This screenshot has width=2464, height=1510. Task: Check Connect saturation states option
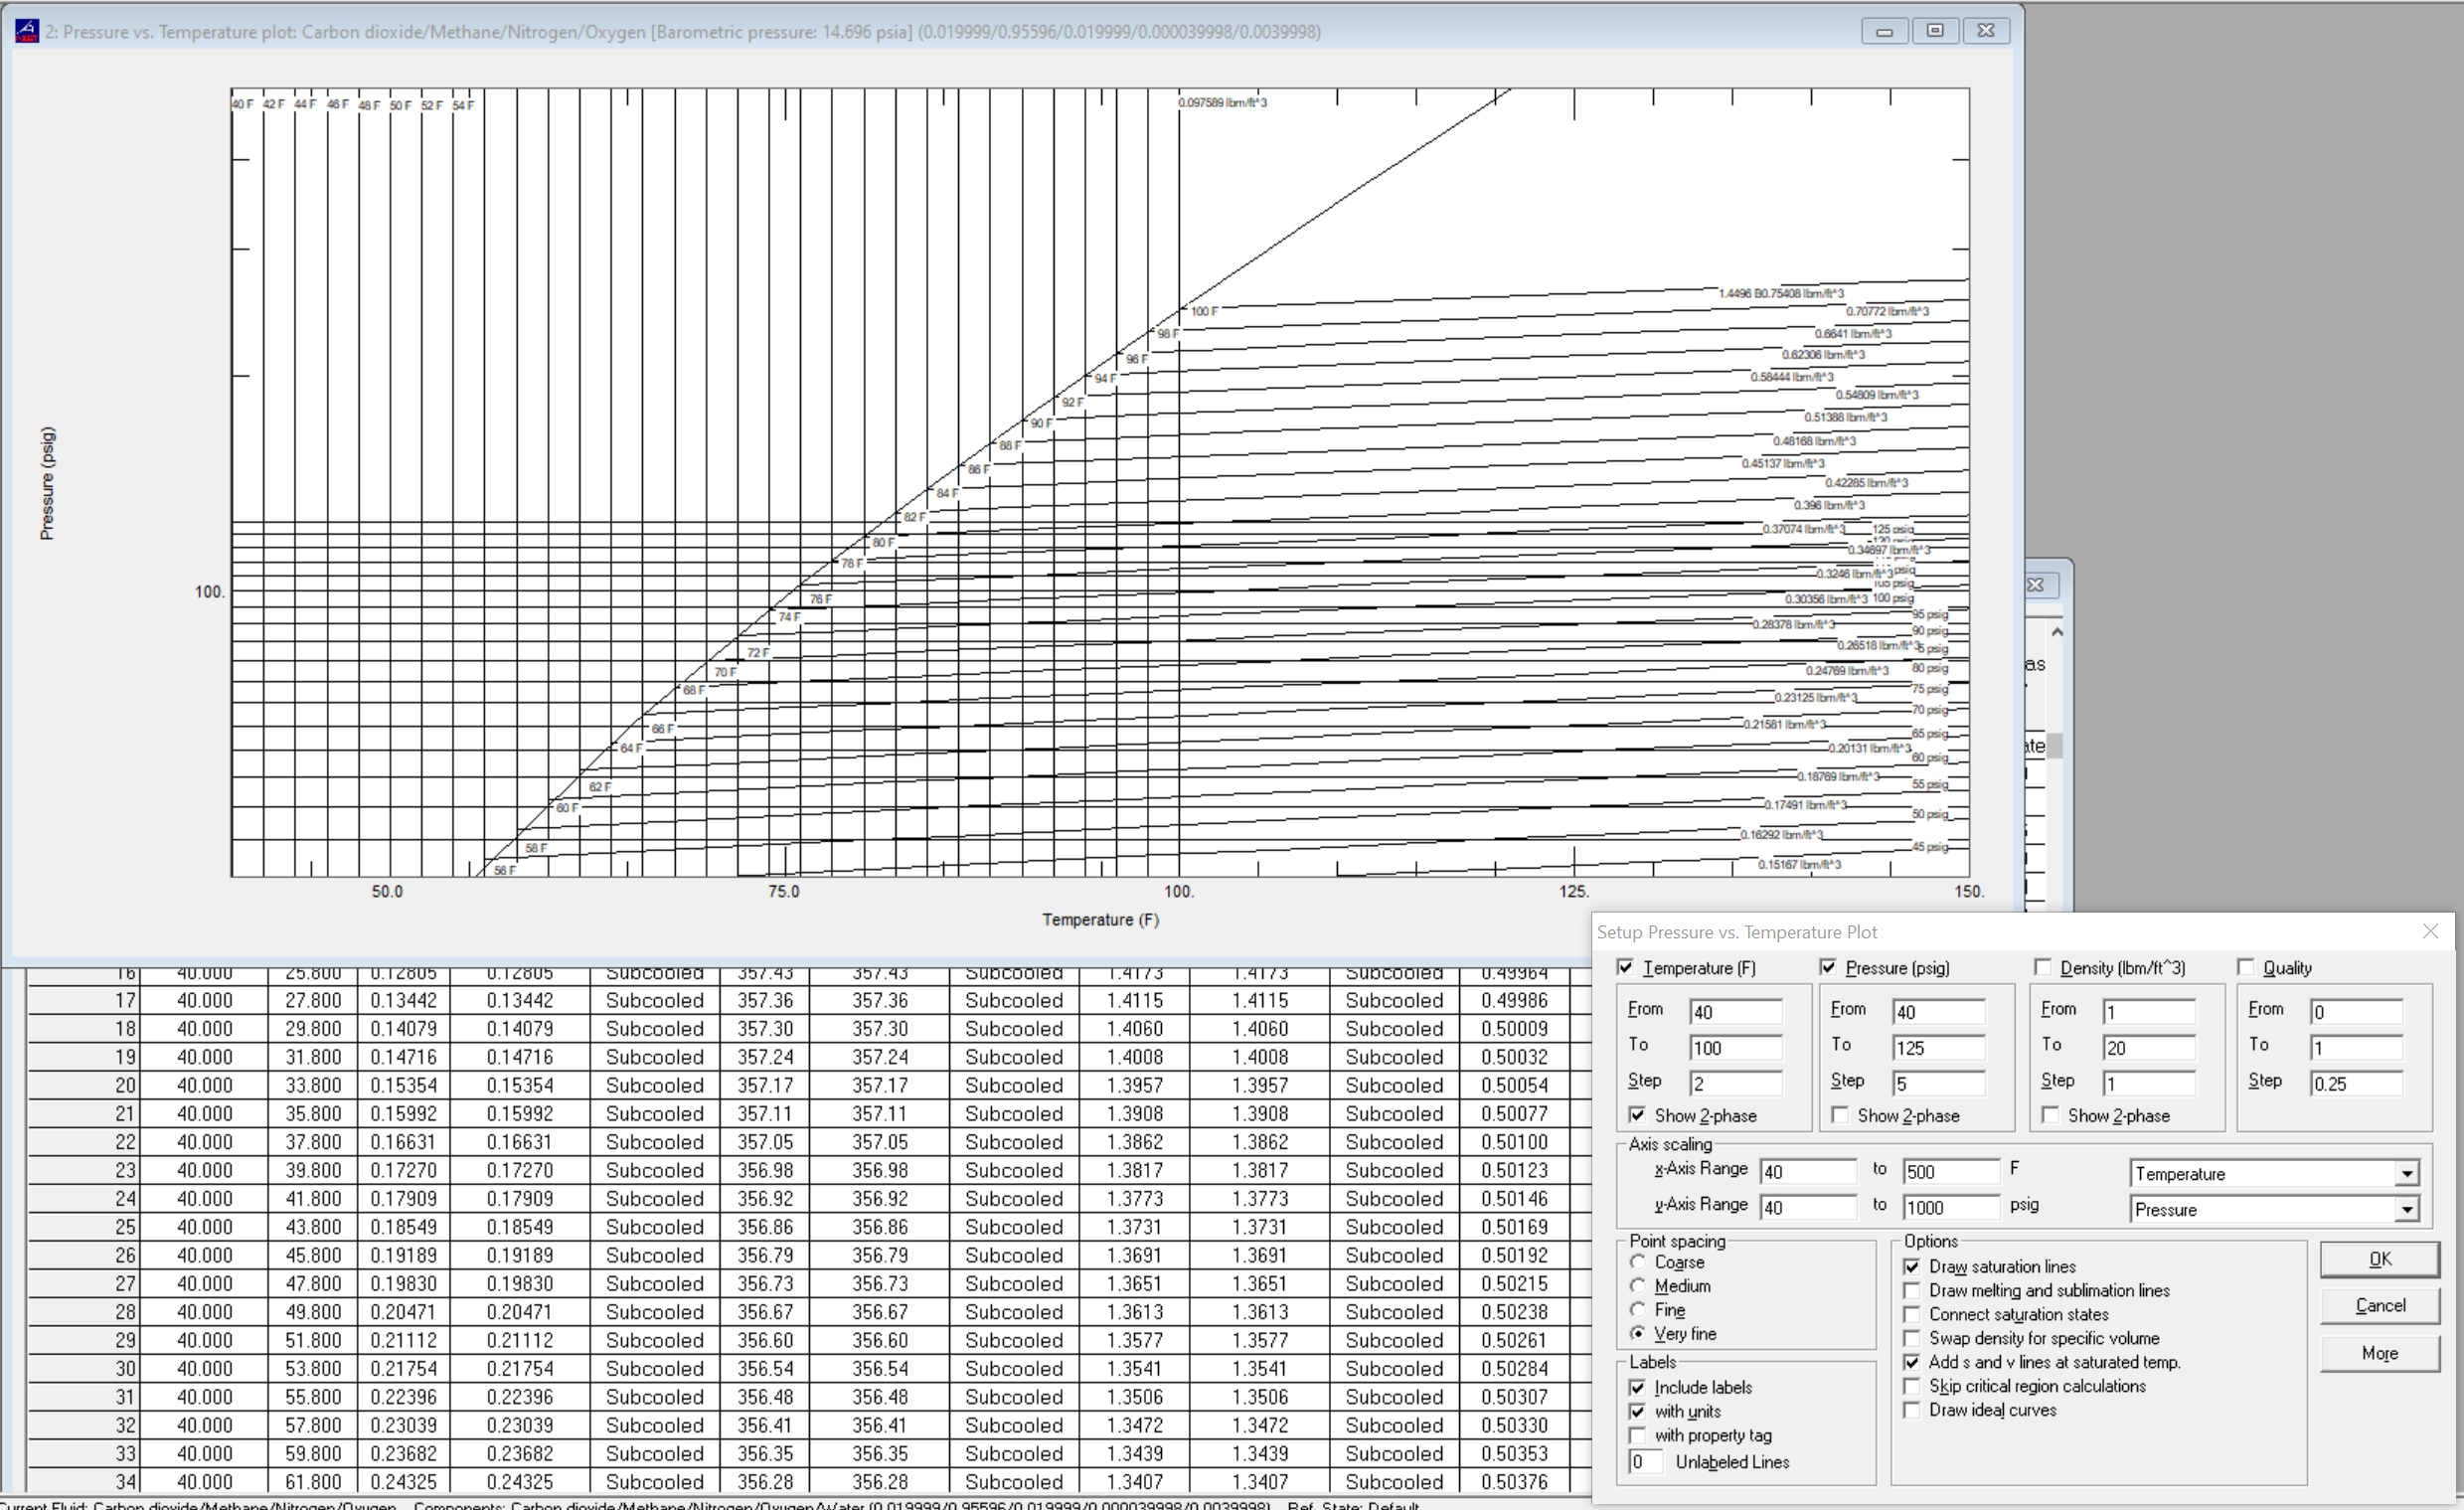tap(1913, 1314)
